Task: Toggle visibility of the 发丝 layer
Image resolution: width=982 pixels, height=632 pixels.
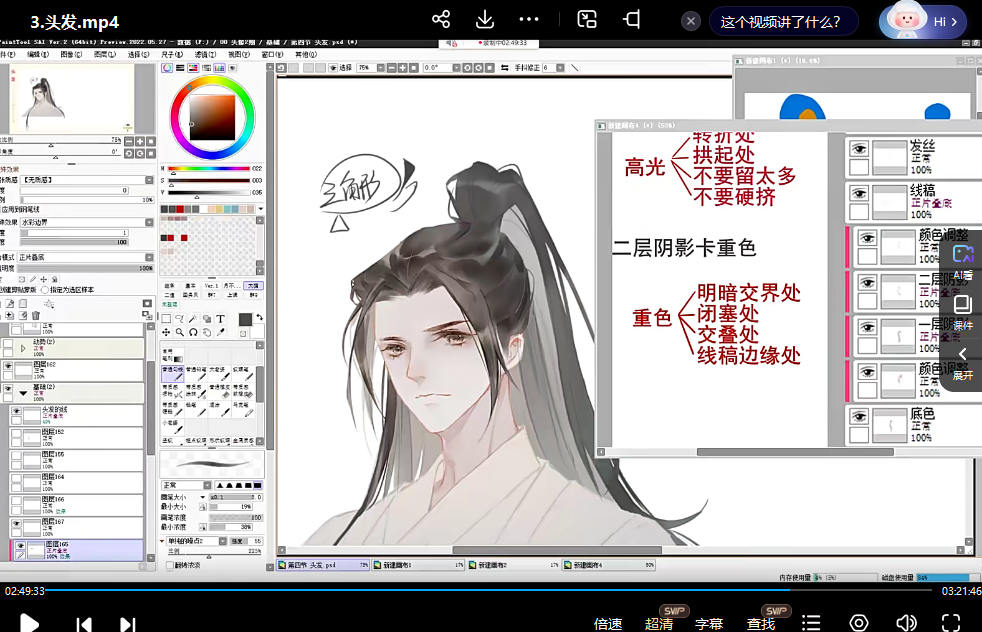Action: coord(858,148)
